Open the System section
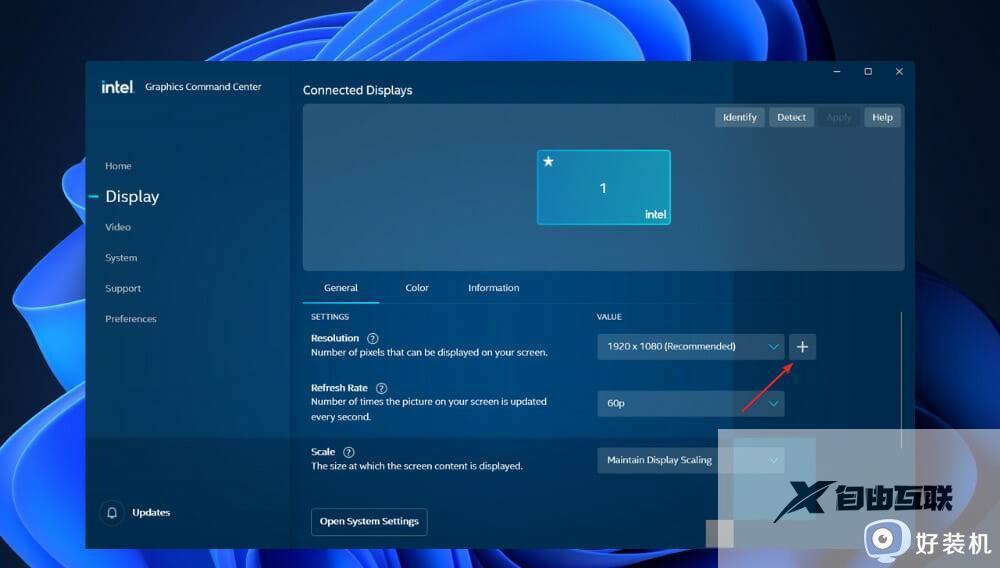Screen dimensions: 1000x568 click(121, 258)
